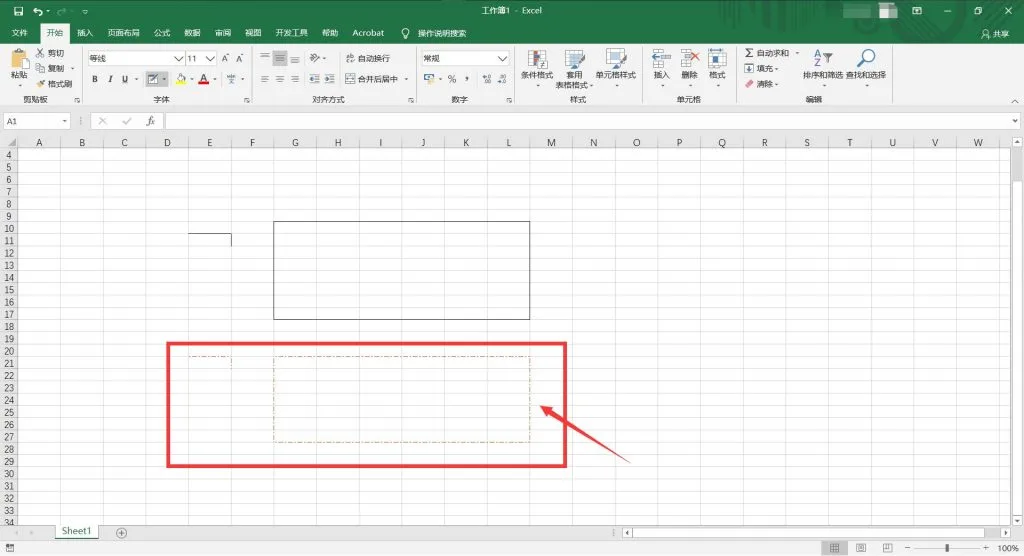Open Conditional Formatting icon

(537, 59)
